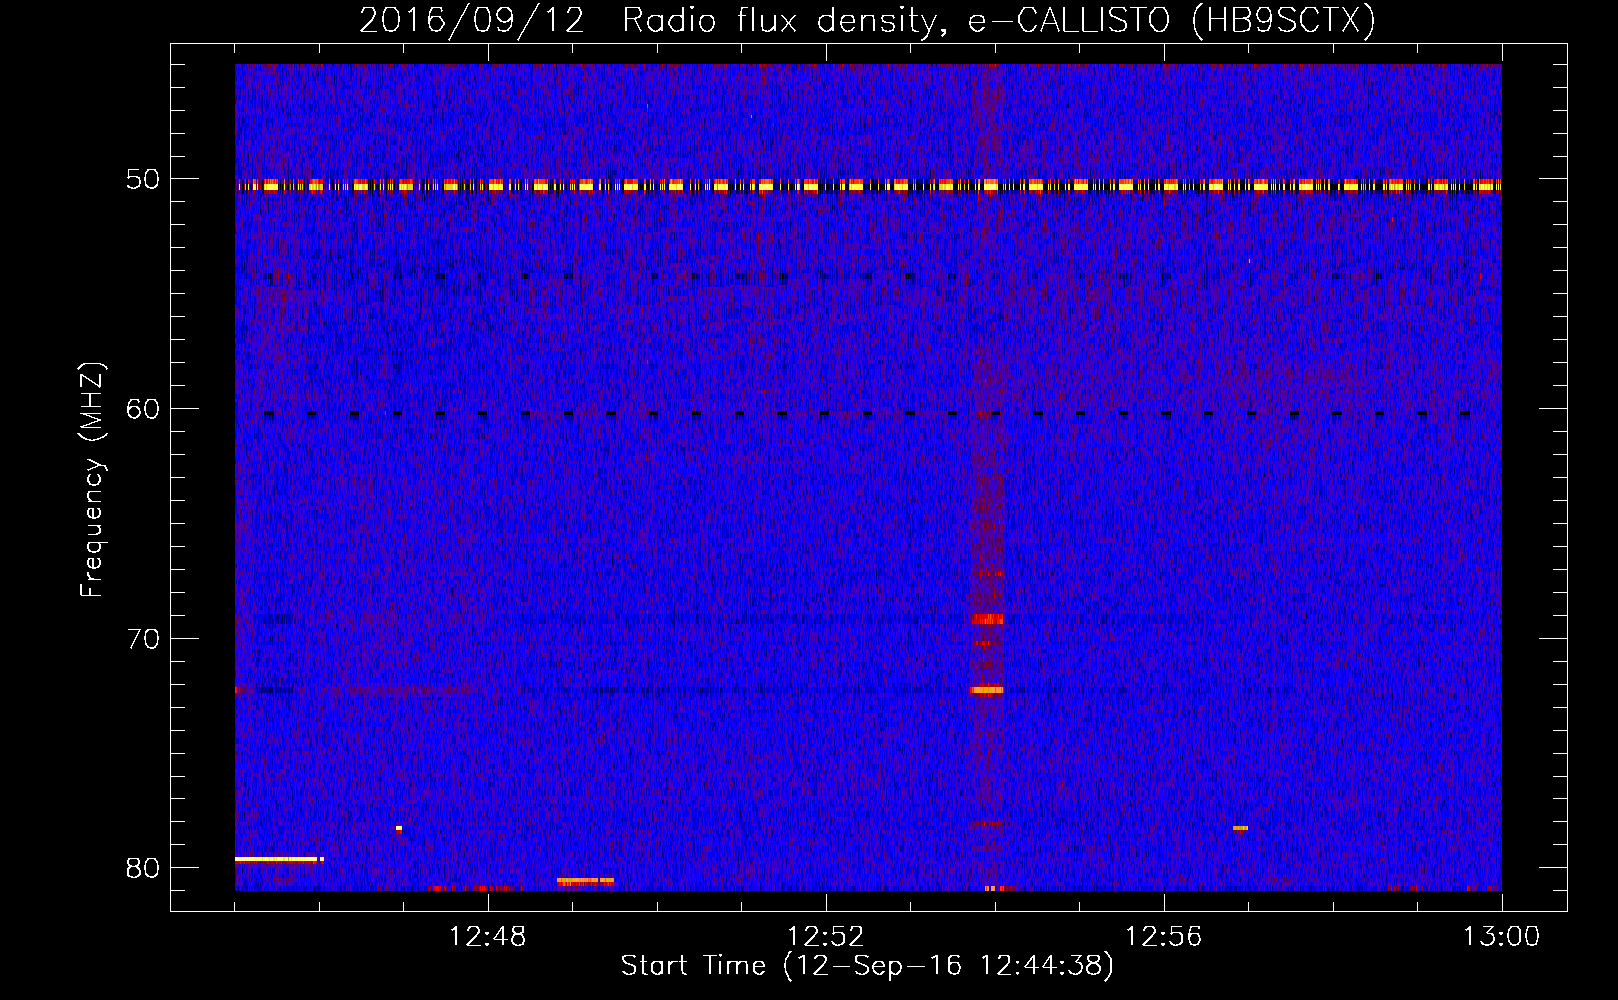Click the vertical red burst near 12:54

pos(988,477)
